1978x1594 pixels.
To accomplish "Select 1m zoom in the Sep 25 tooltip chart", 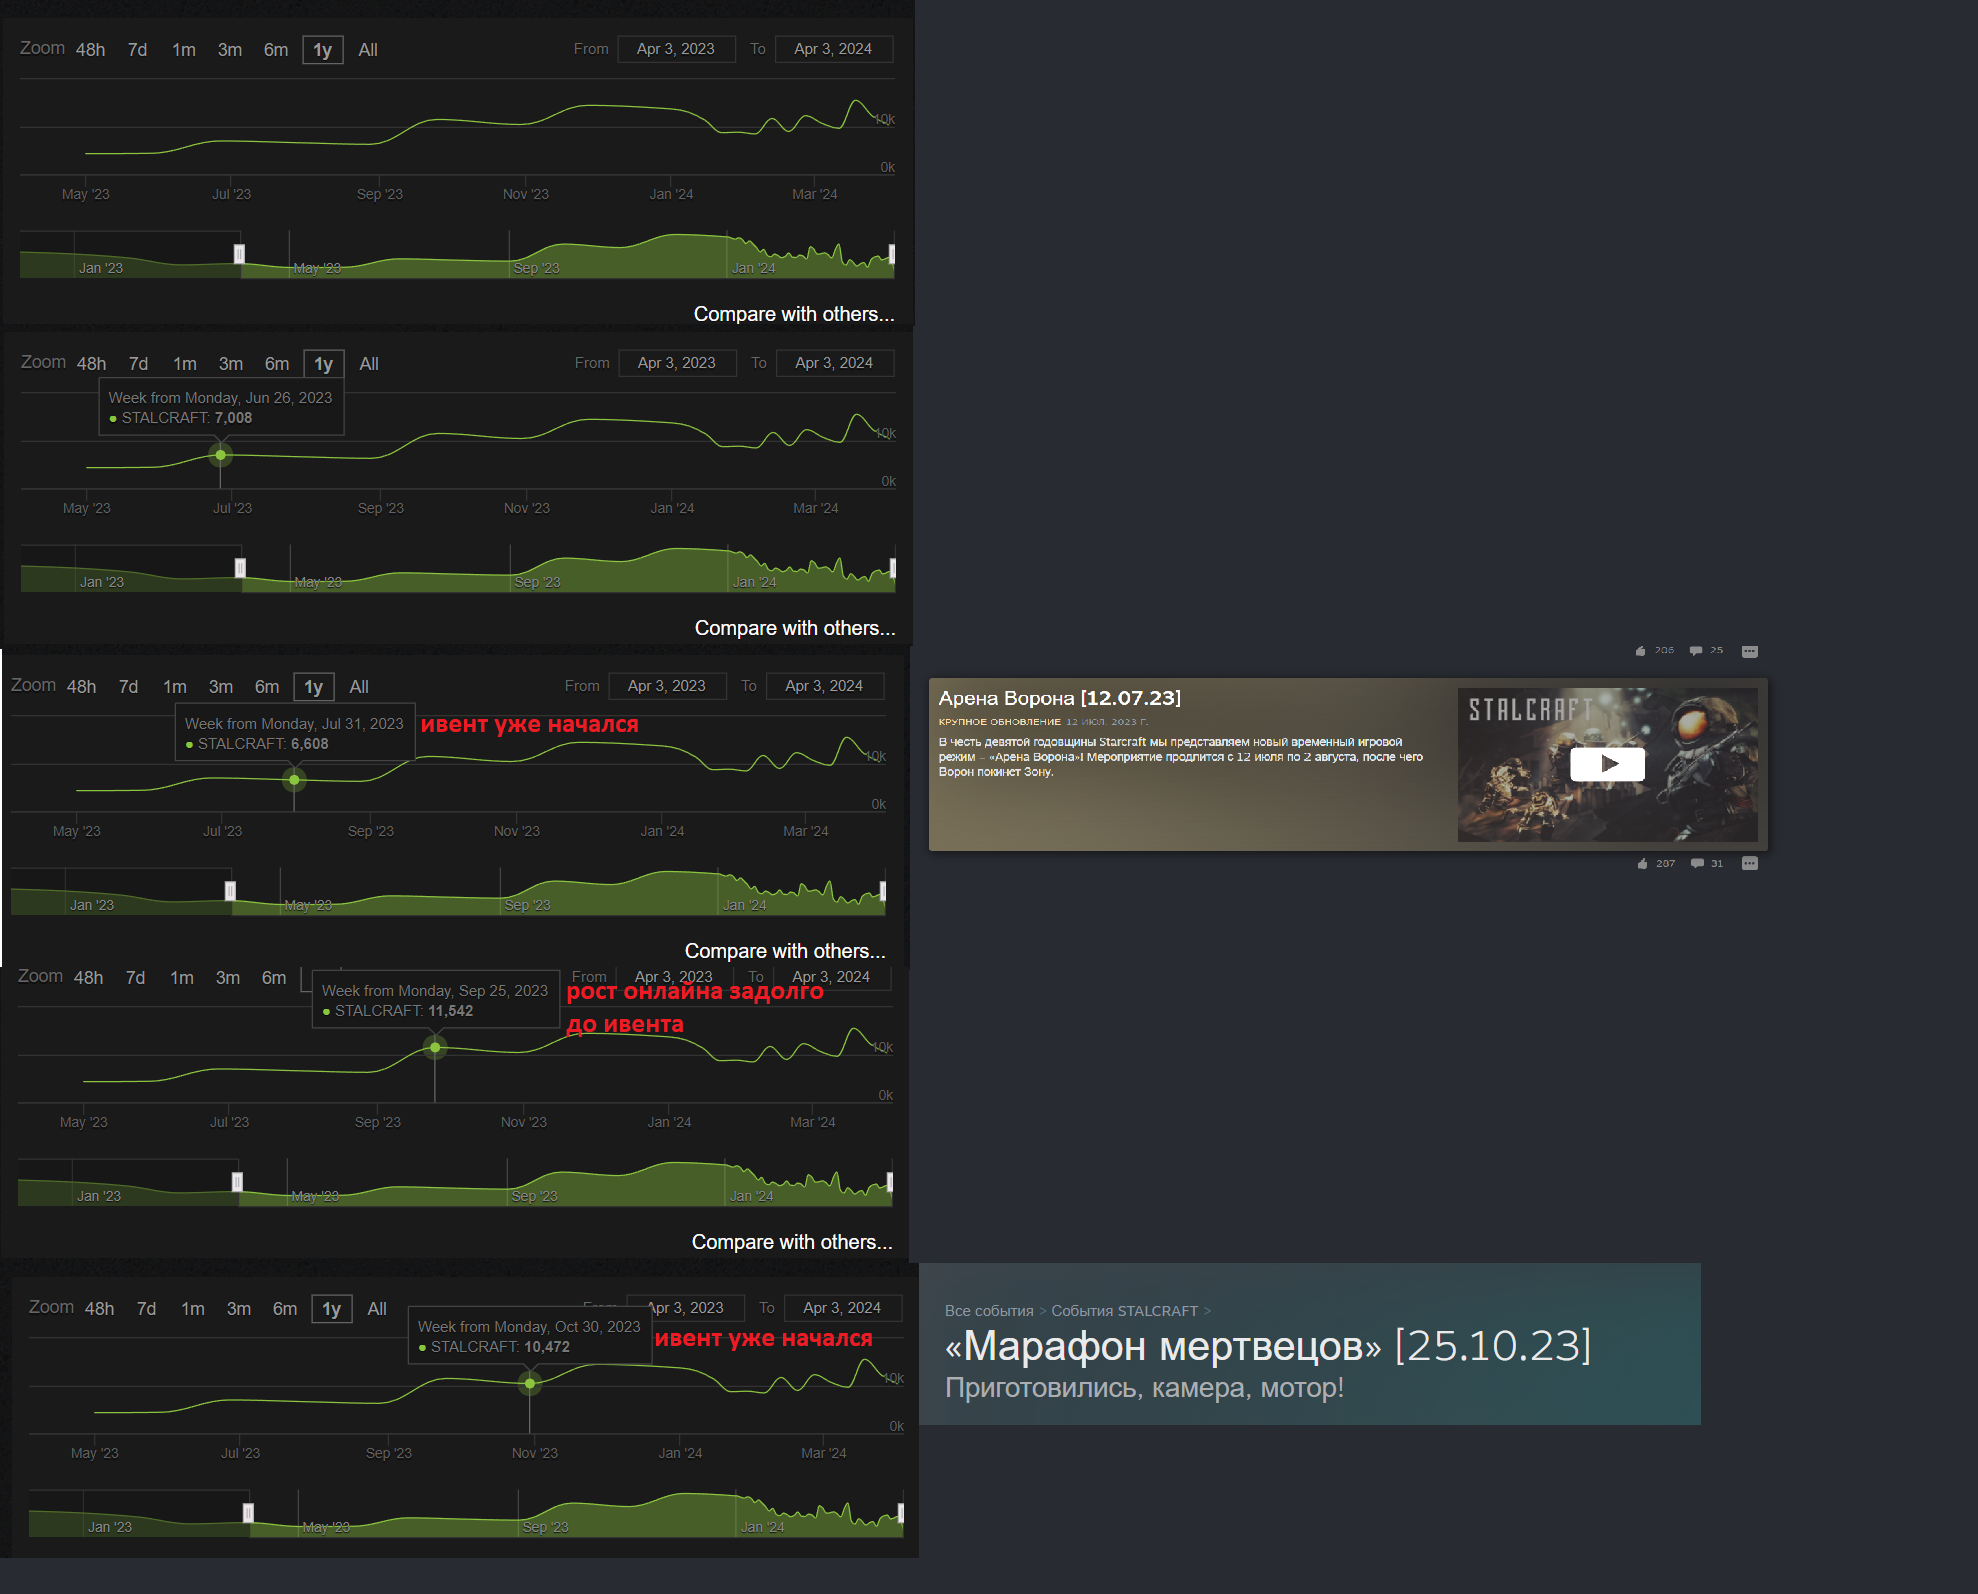I will (x=181, y=978).
